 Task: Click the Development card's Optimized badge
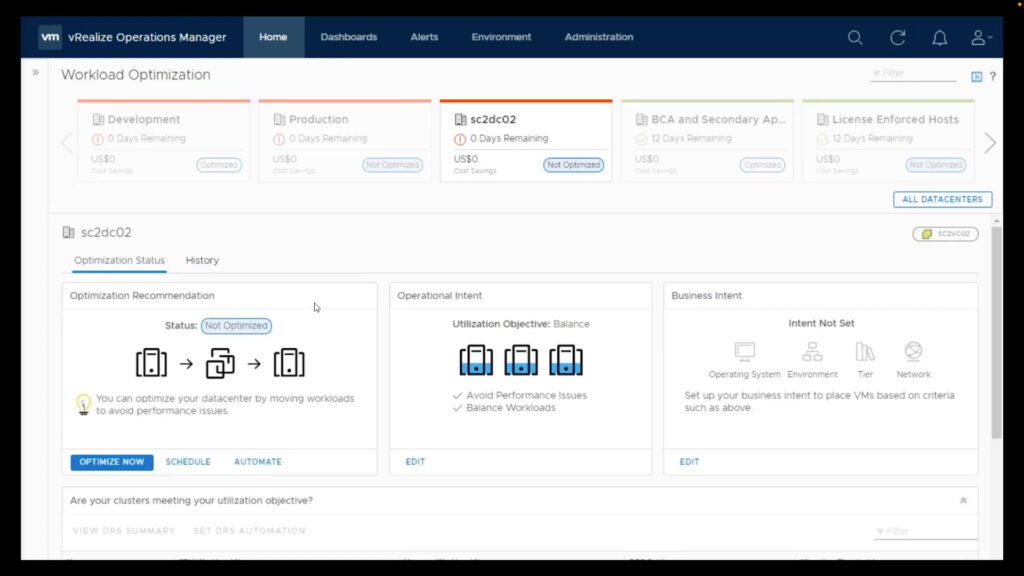219,165
